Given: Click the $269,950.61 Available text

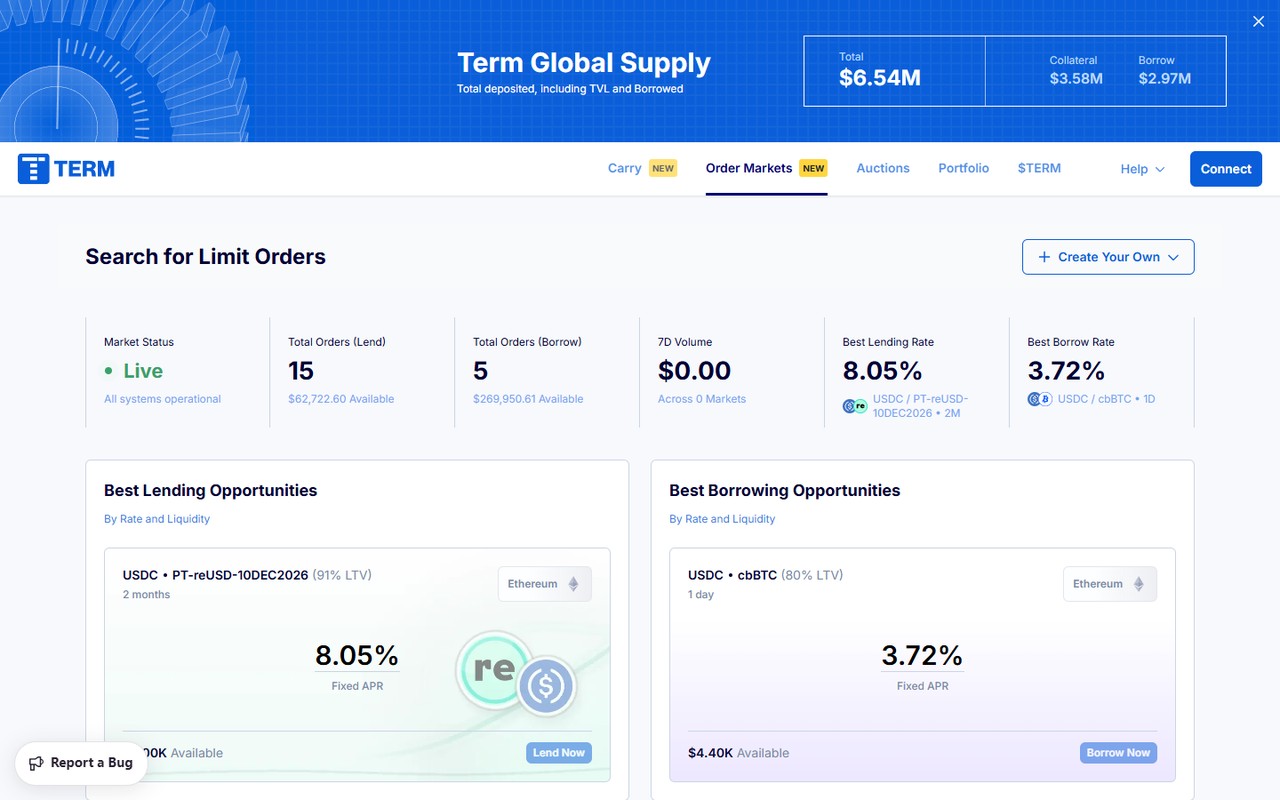Looking at the screenshot, I should click(528, 399).
